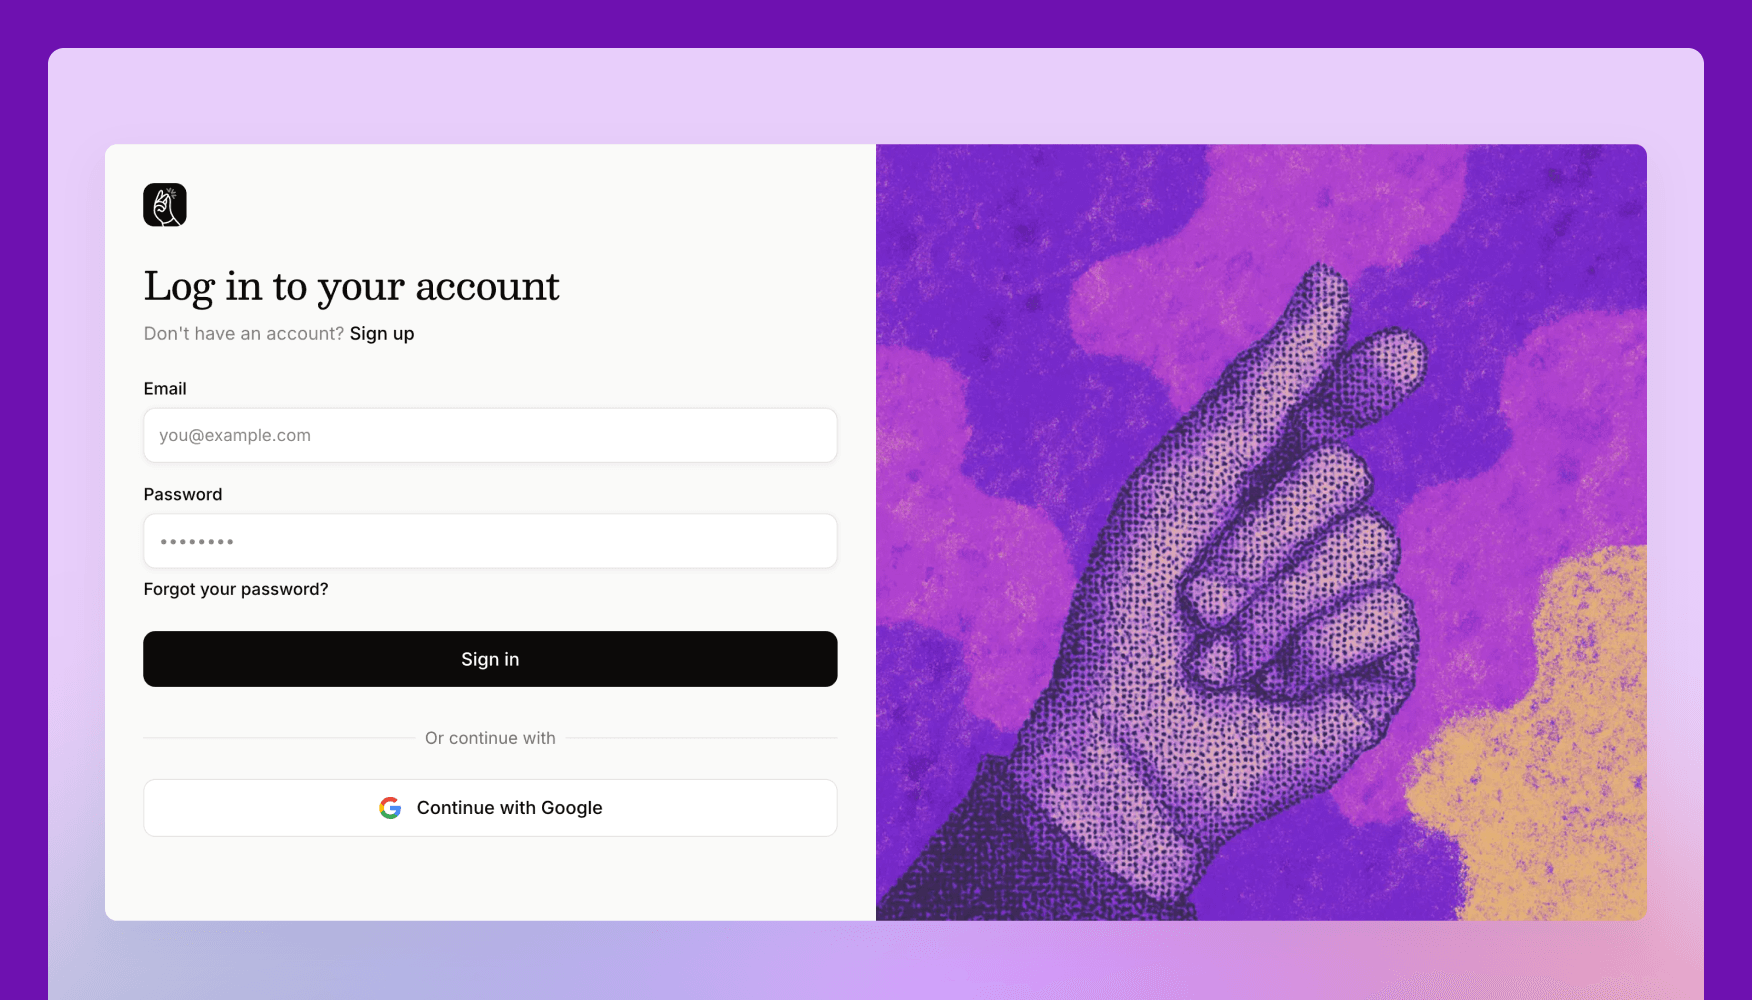Image resolution: width=1752 pixels, height=1000 pixels.
Task: Click the Or continue with divider text
Action: click(490, 738)
